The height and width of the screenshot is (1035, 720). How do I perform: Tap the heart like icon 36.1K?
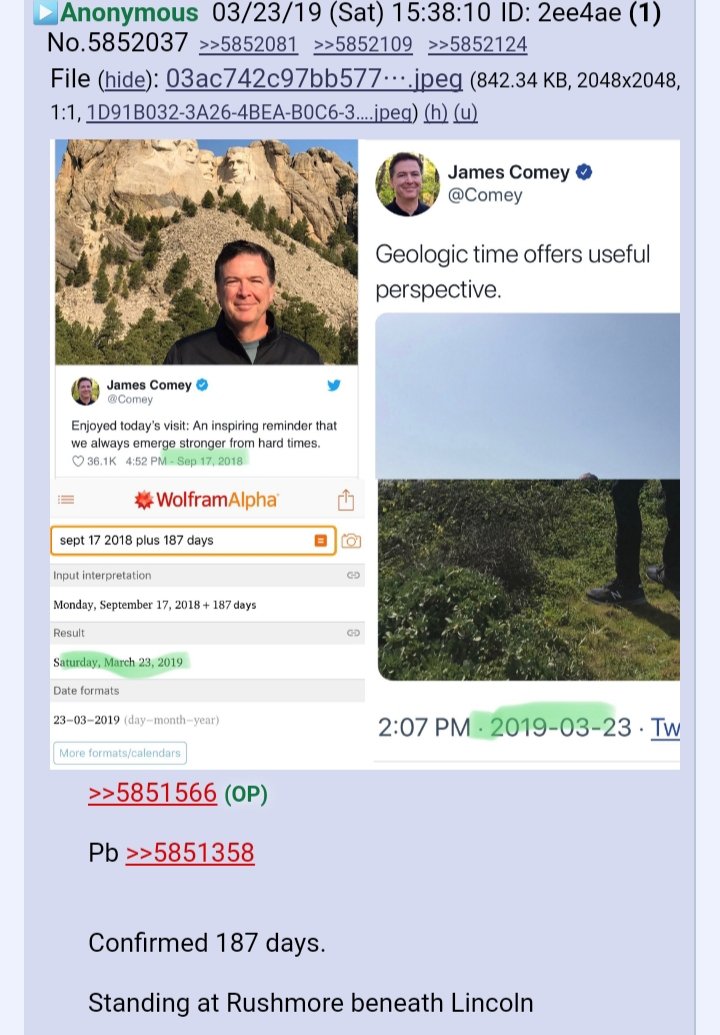pos(78,461)
